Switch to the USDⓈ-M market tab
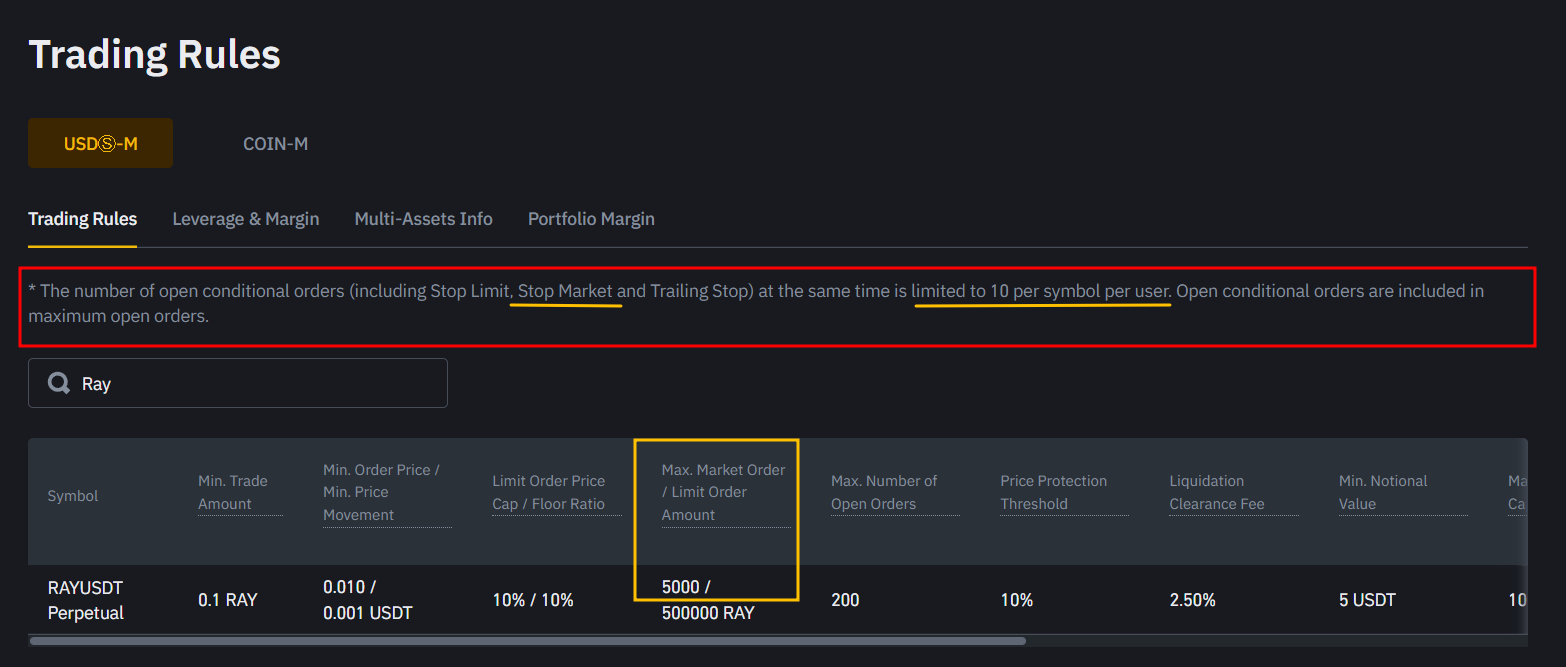Image resolution: width=1566 pixels, height=667 pixels. pyautogui.click(x=100, y=143)
